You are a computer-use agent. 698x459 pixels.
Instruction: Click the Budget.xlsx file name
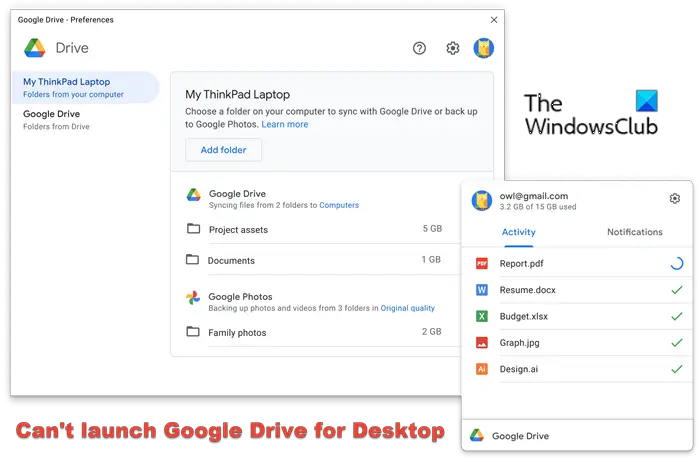click(524, 316)
